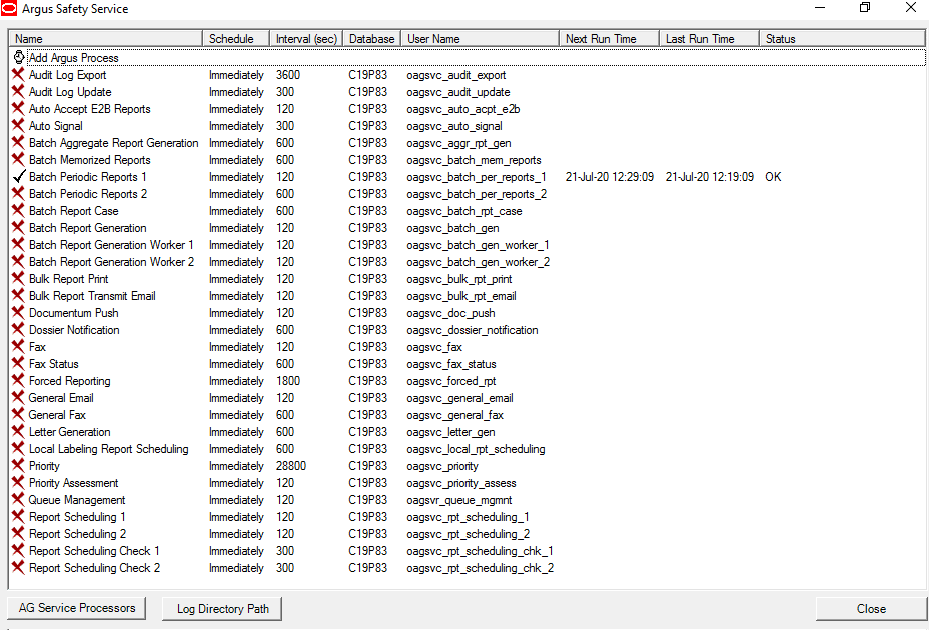Click the OK status of Batch Periodic Reports 1
Screen dimensions: 929x630
(x=773, y=177)
